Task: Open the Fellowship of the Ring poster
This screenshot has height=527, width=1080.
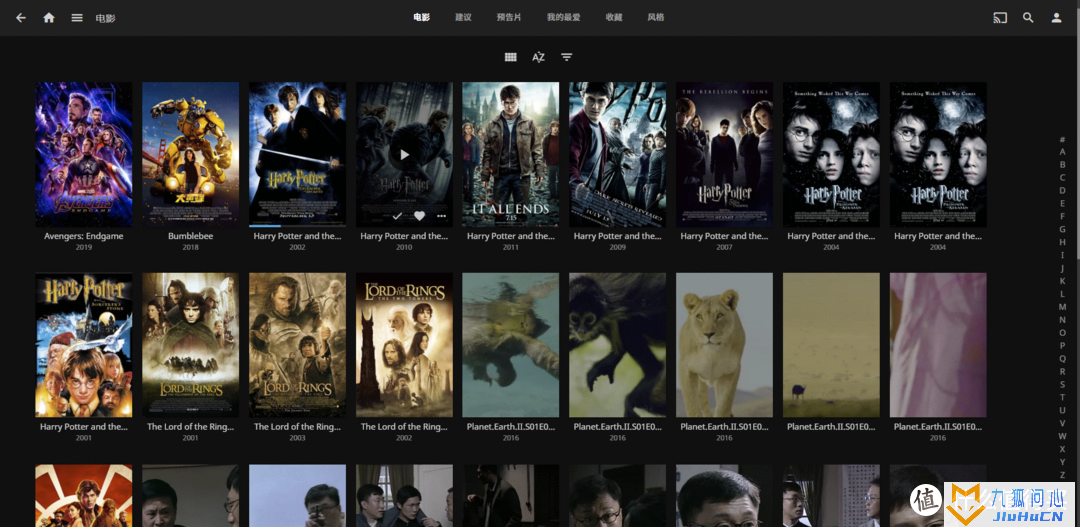Action: tap(191, 345)
